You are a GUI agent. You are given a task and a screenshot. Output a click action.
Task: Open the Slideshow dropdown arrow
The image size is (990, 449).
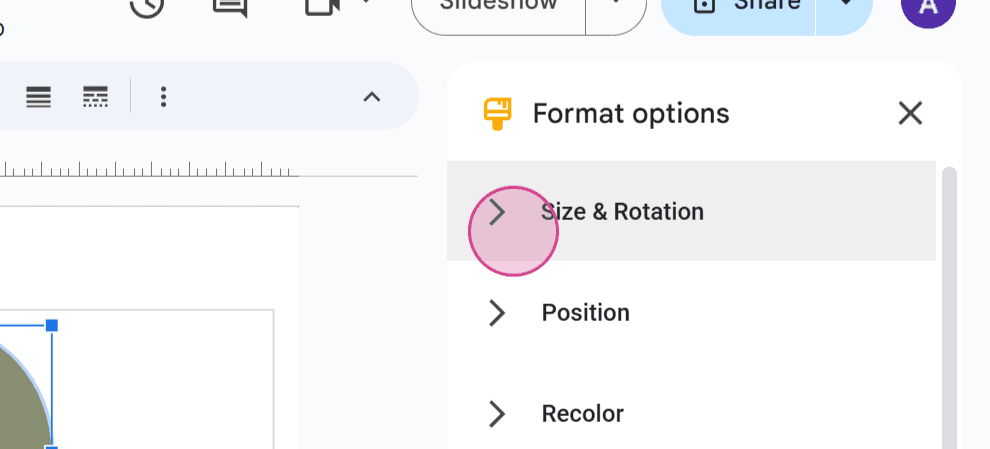(616, 5)
